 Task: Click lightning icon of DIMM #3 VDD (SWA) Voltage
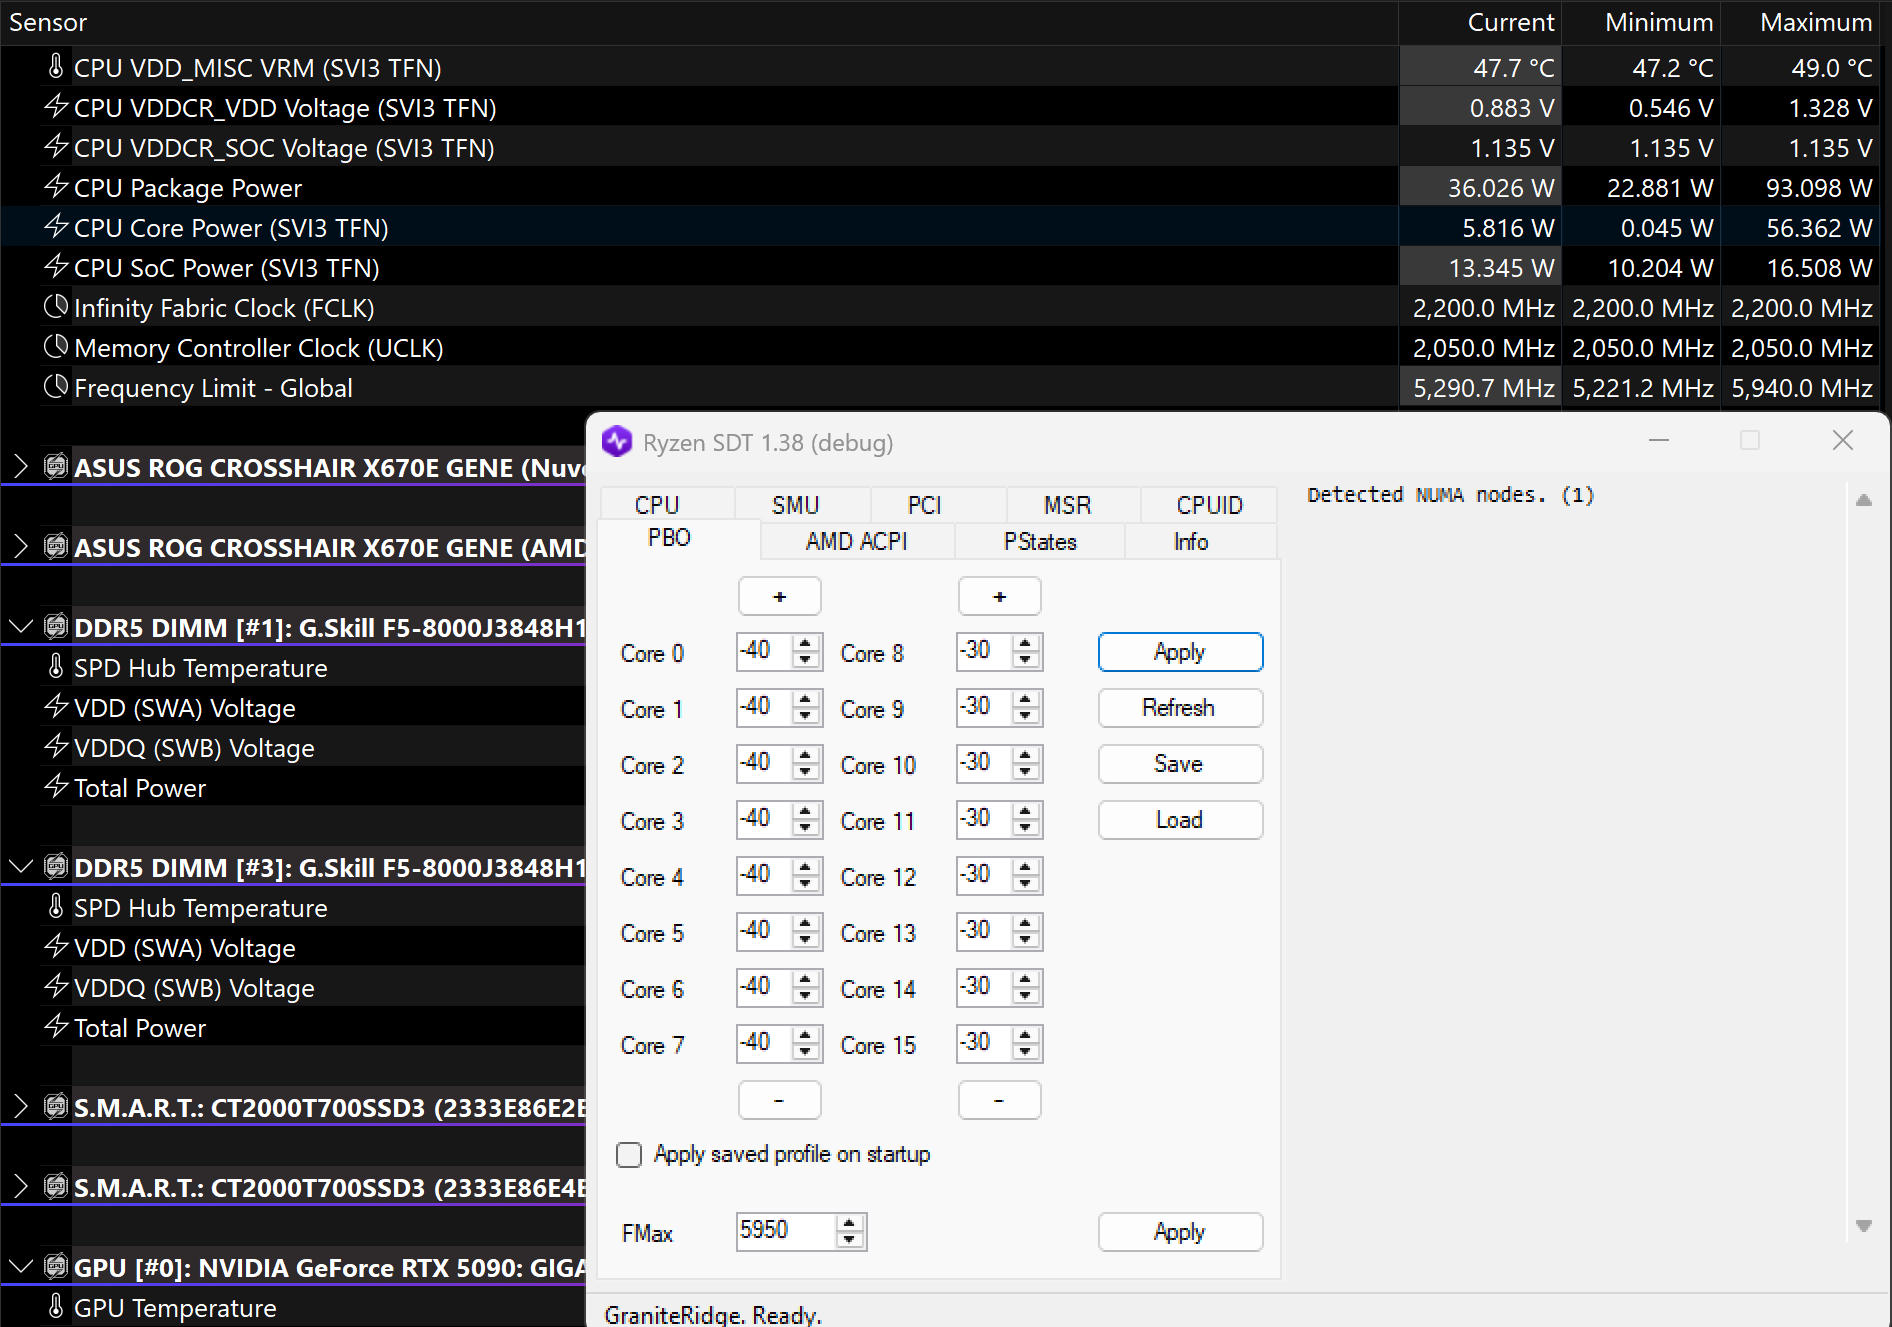[x=56, y=946]
